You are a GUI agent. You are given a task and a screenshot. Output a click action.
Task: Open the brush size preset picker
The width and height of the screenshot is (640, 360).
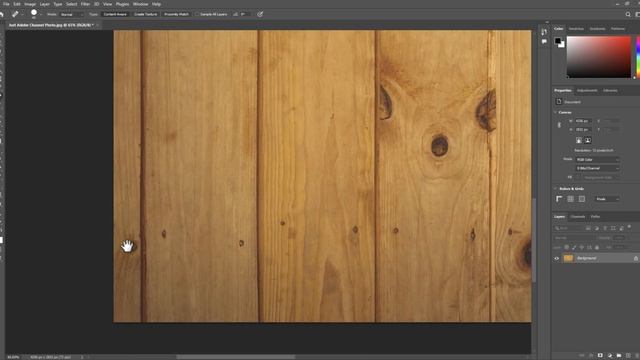tap(36, 14)
